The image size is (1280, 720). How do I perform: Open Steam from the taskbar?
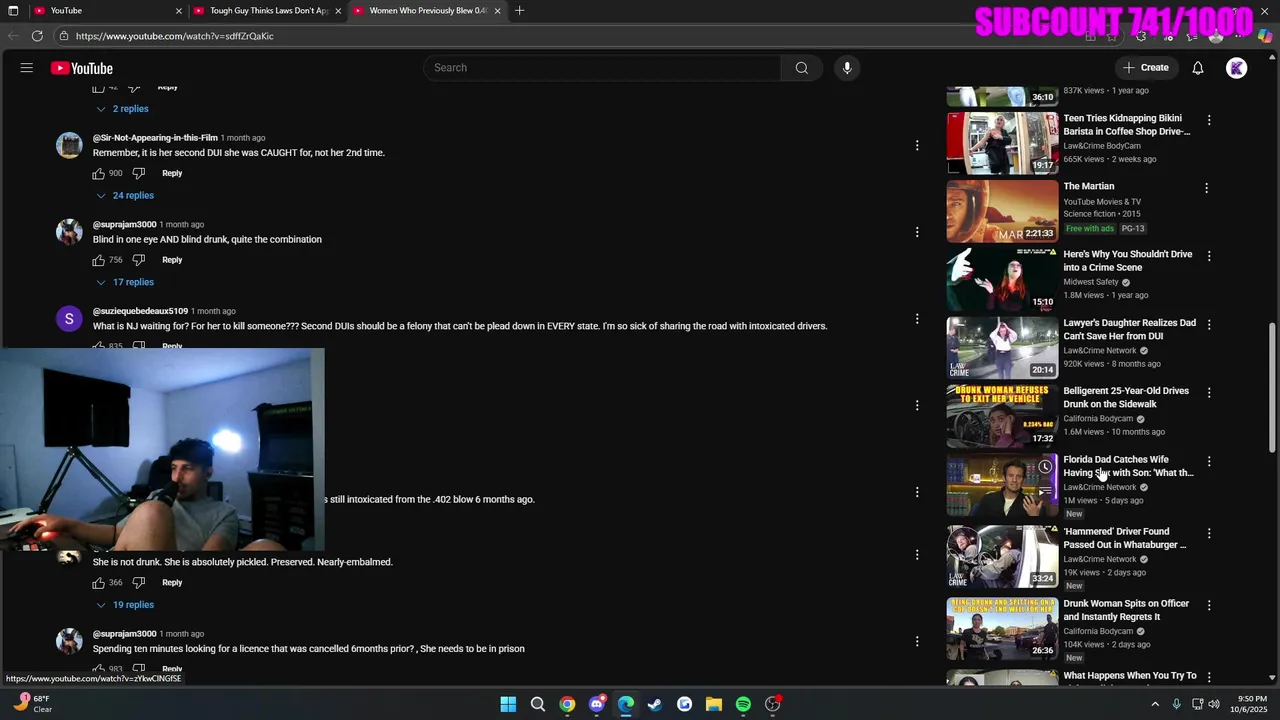[655, 704]
